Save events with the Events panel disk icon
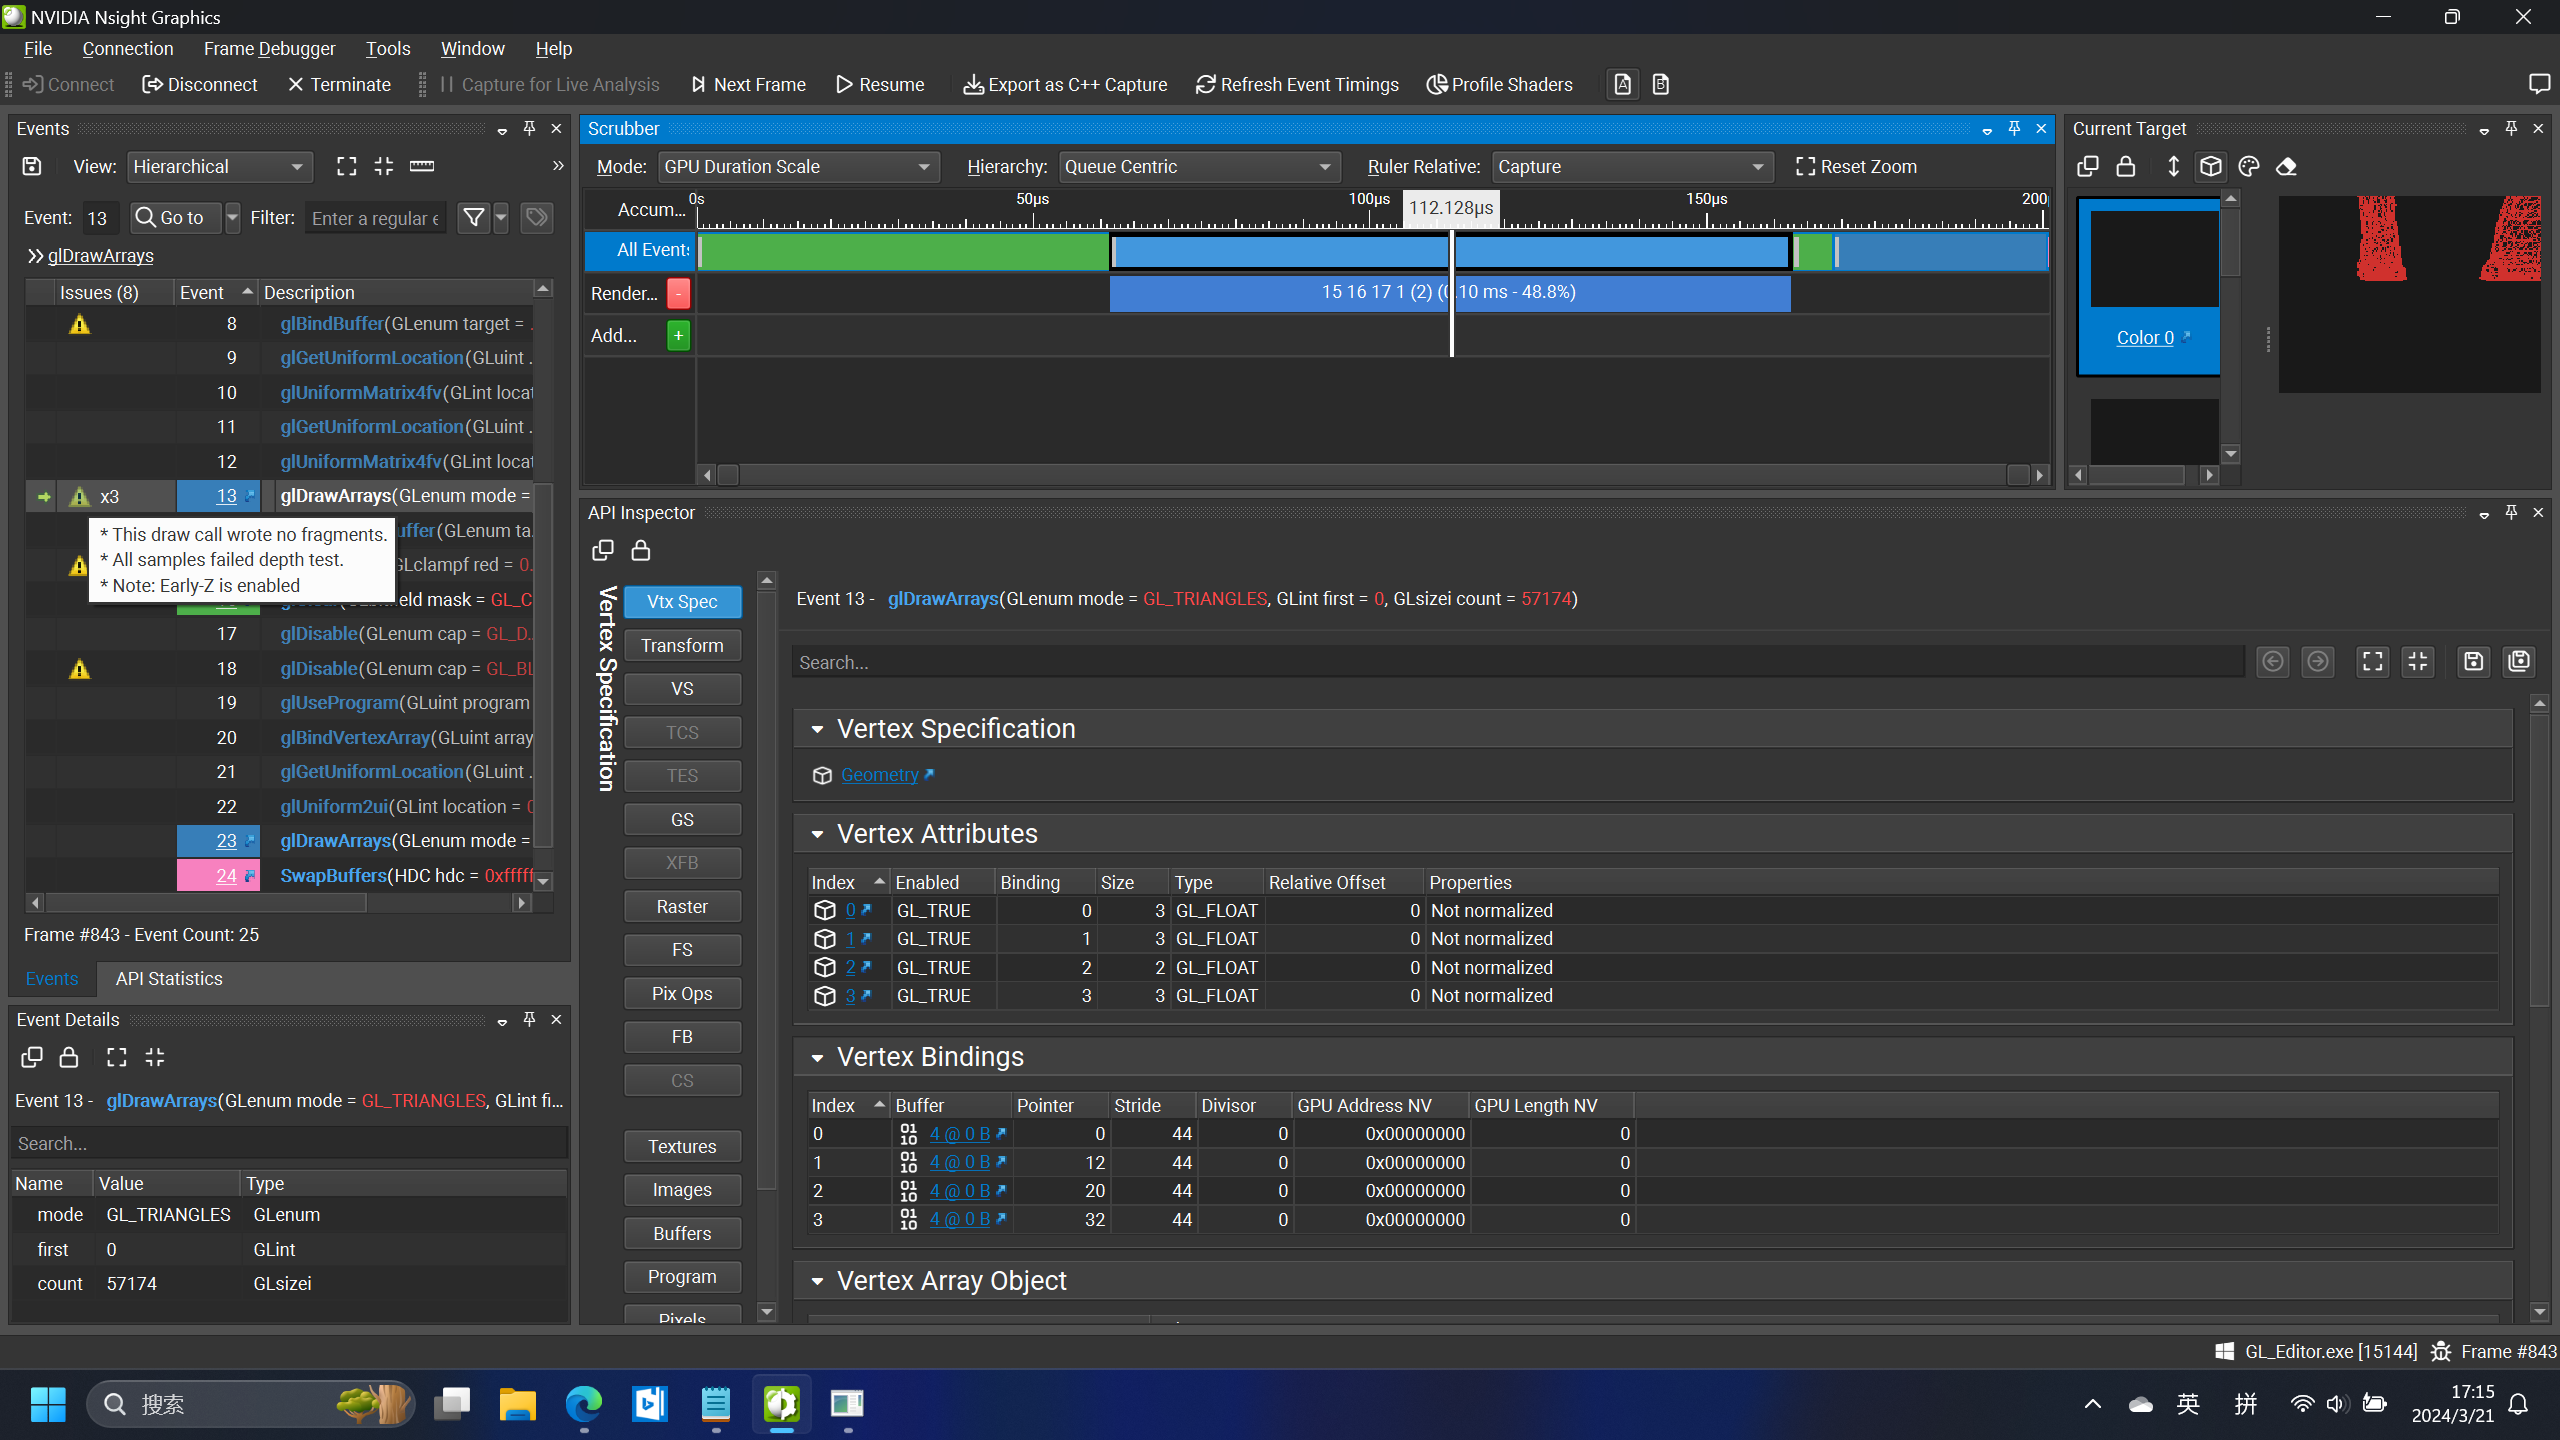2560x1440 pixels. (x=32, y=167)
